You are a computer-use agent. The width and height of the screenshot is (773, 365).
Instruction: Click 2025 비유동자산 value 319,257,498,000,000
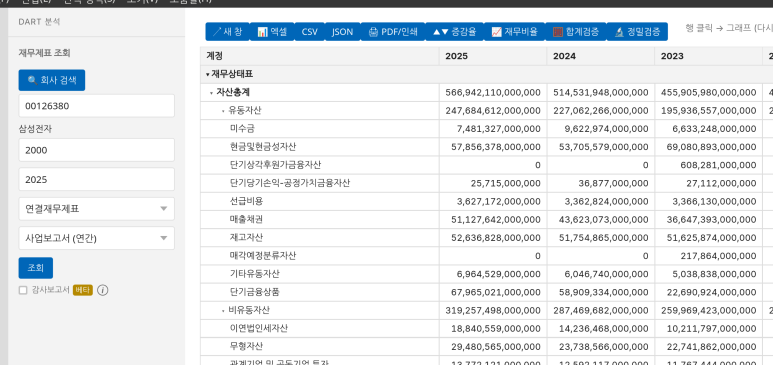pyautogui.click(x=492, y=310)
